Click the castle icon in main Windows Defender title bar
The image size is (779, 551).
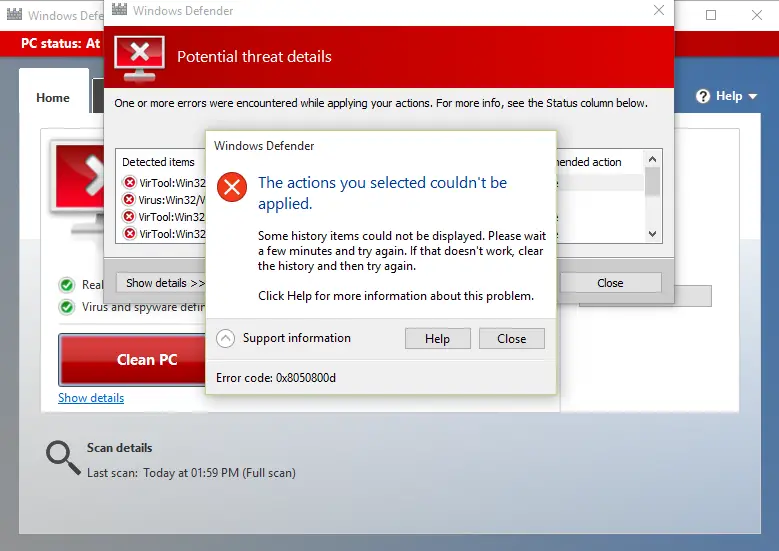(x=14, y=14)
